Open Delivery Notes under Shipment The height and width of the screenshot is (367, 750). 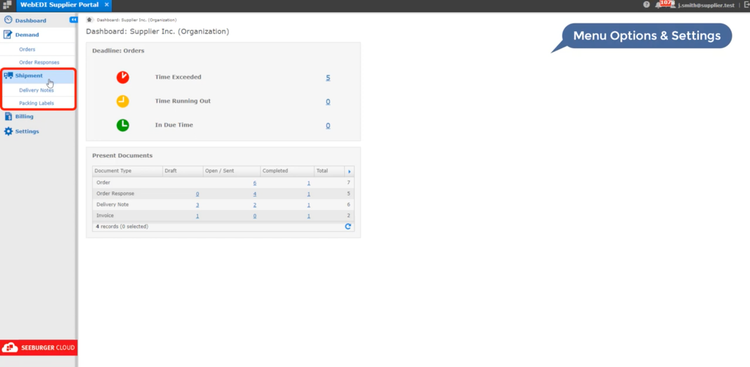(36, 90)
